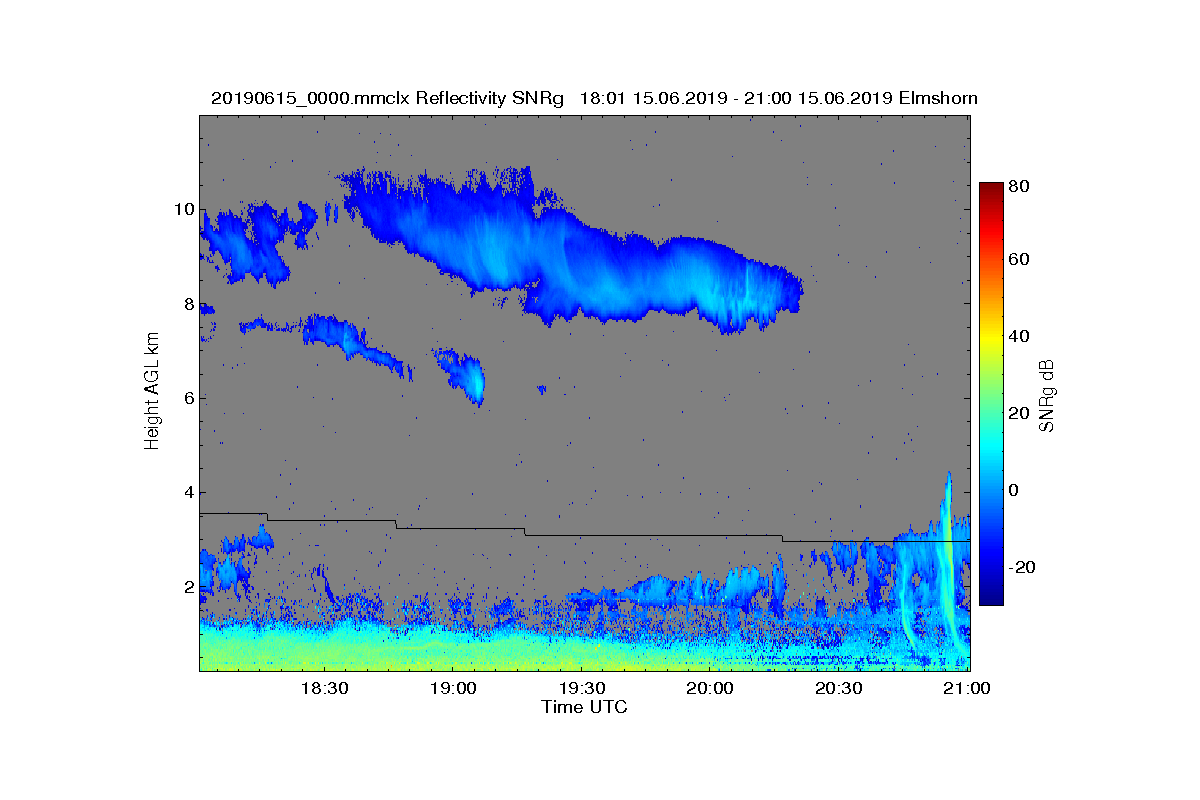Click the large cirrus cloud echo near 9 km
Screen dimensions: 1200x800
point(570,250)
